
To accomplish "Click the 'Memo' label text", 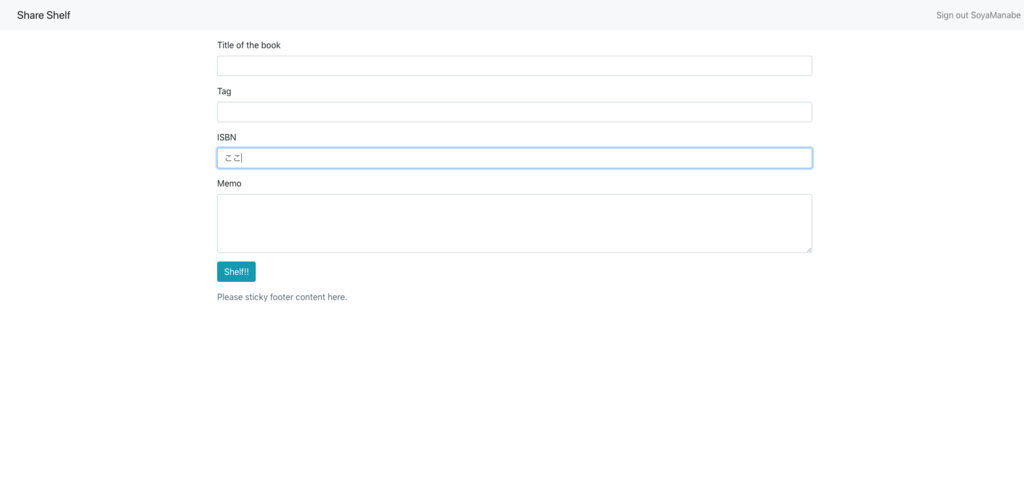I will point(229,183).
